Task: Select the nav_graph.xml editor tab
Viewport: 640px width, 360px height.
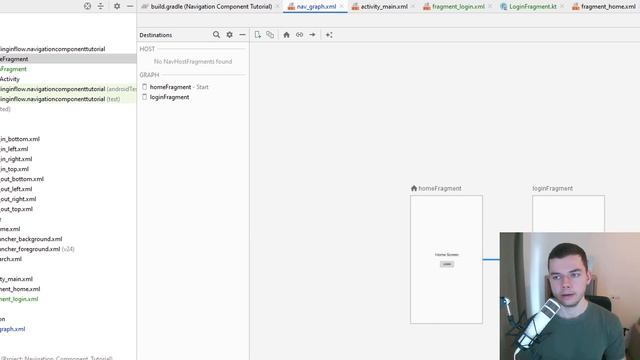Action: coord(316,7)
